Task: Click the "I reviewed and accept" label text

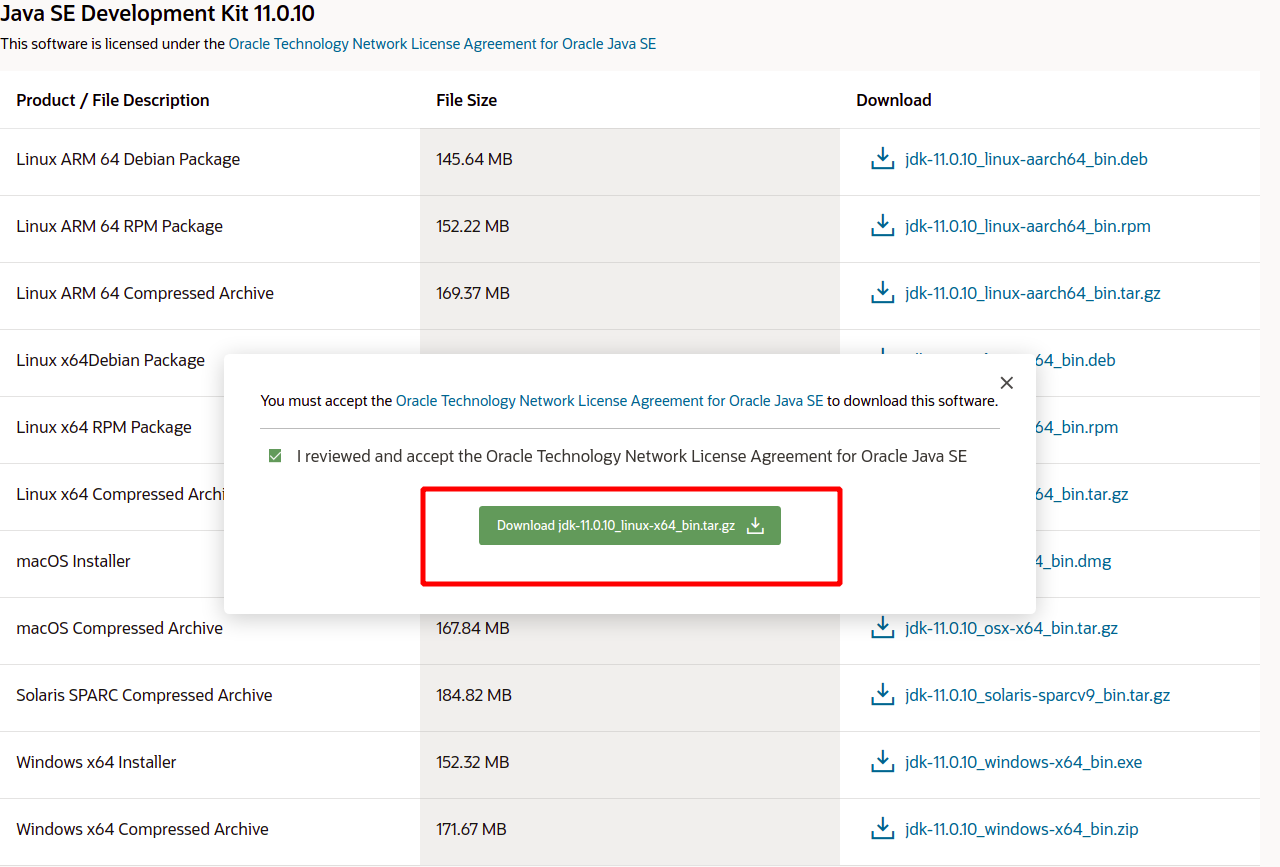Action: (631, 456)
